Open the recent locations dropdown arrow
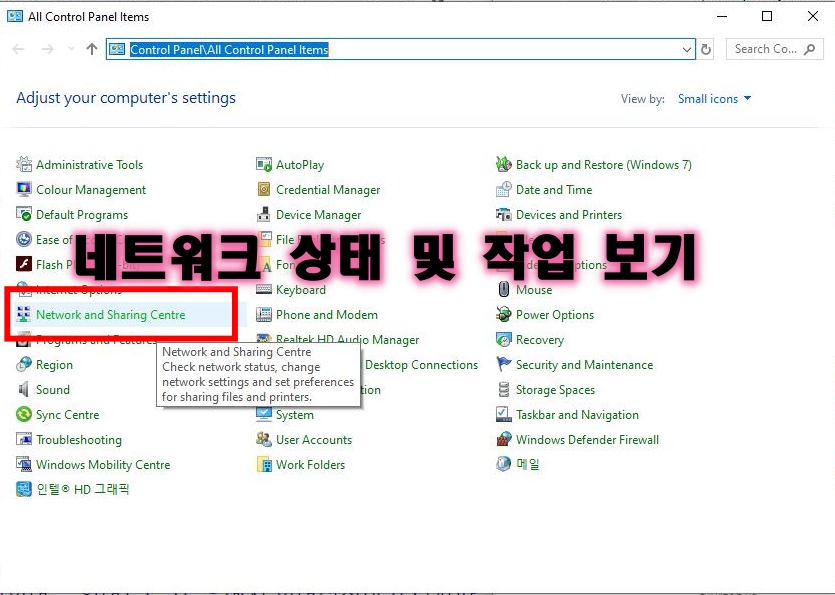835x595 pixels. point(71,49)
